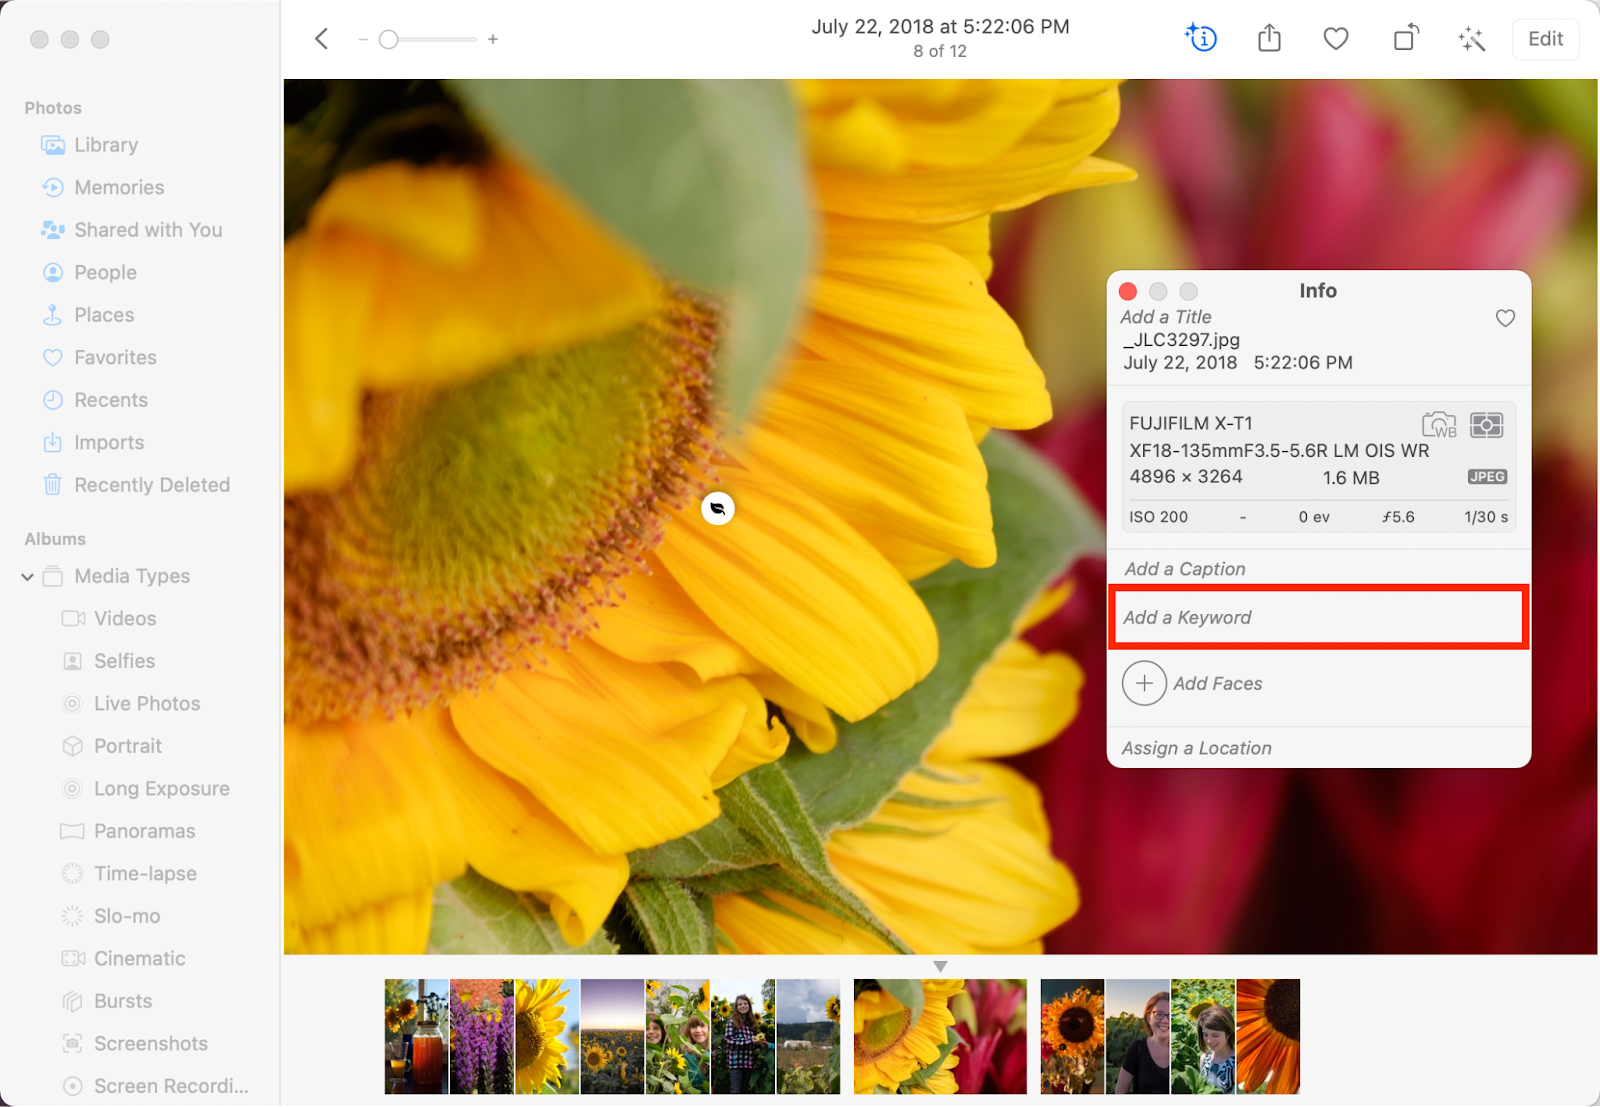Apply Auto Enhance with the magic wand
The height and width of the screenshot is (1107, 1600).
coord(1471,39)
